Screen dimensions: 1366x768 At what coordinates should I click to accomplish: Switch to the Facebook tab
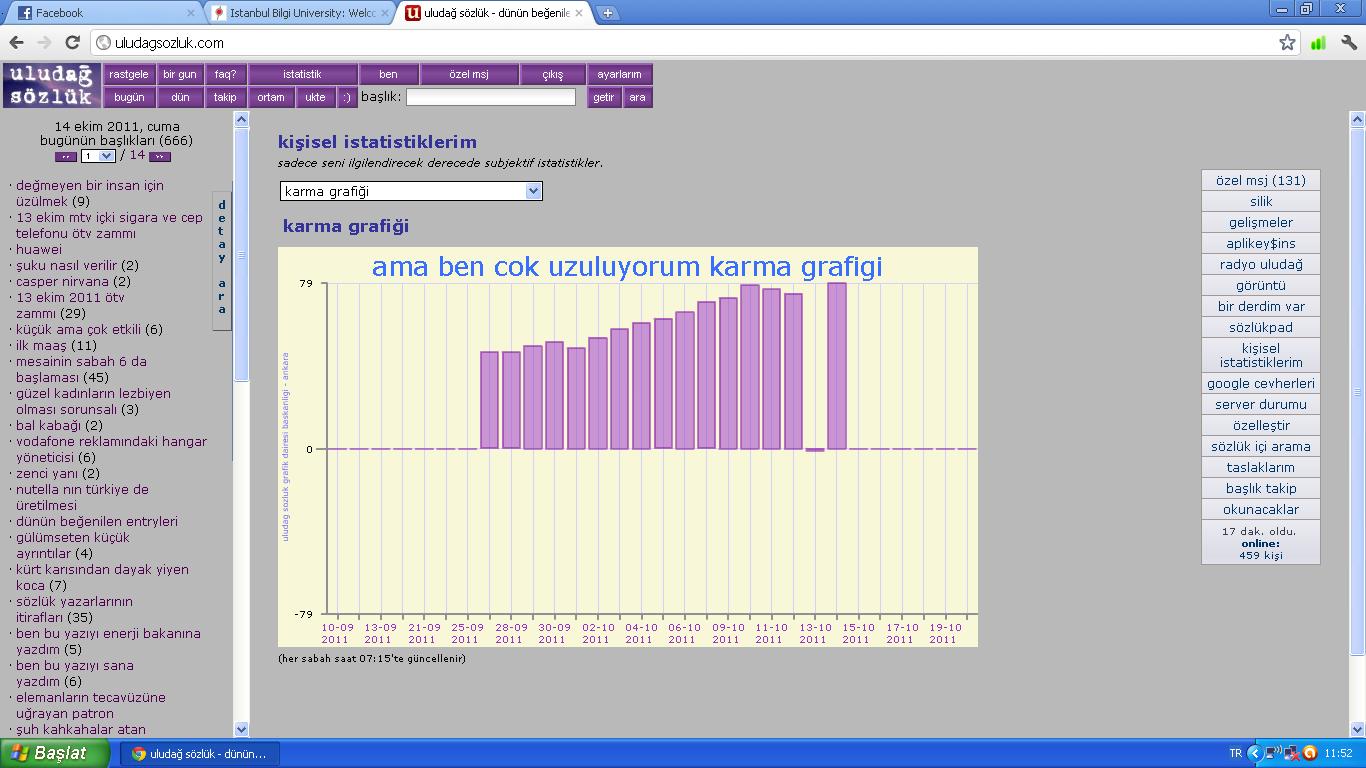(105, 13)
